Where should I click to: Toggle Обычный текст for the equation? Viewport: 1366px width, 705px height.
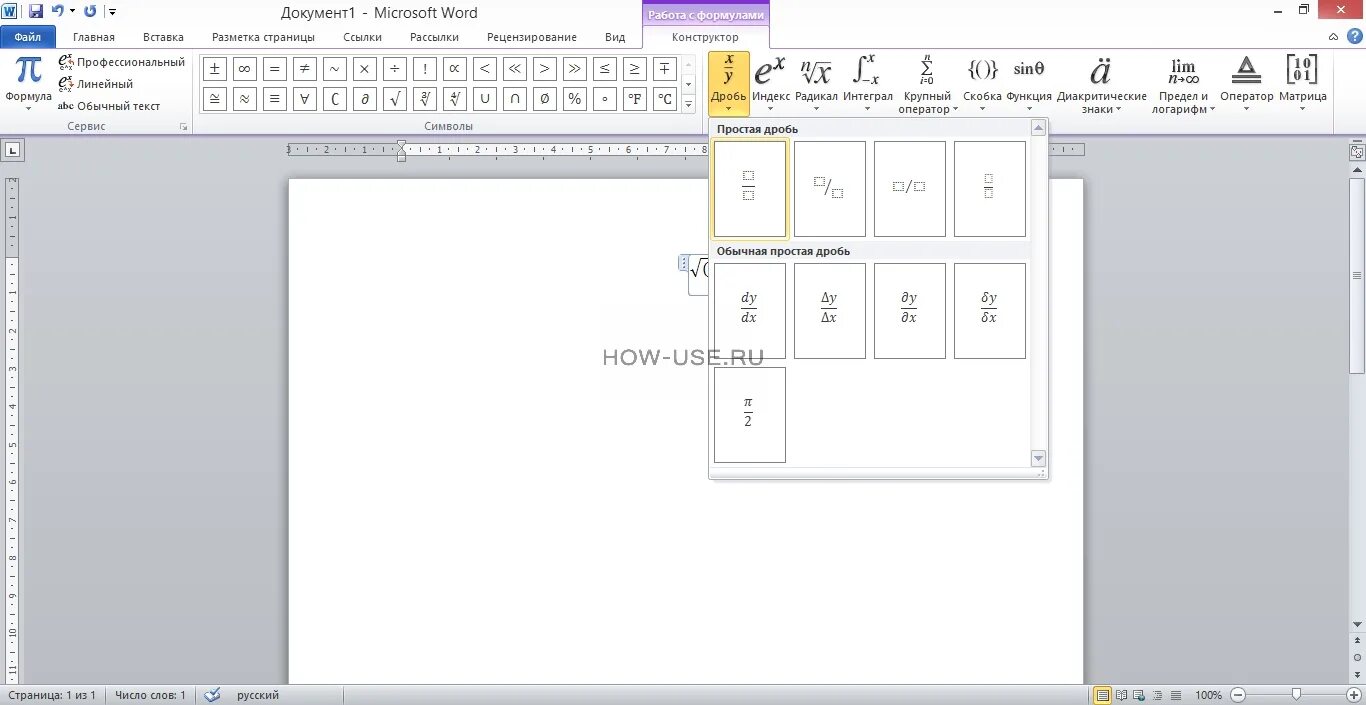click(x=109, y=106)
